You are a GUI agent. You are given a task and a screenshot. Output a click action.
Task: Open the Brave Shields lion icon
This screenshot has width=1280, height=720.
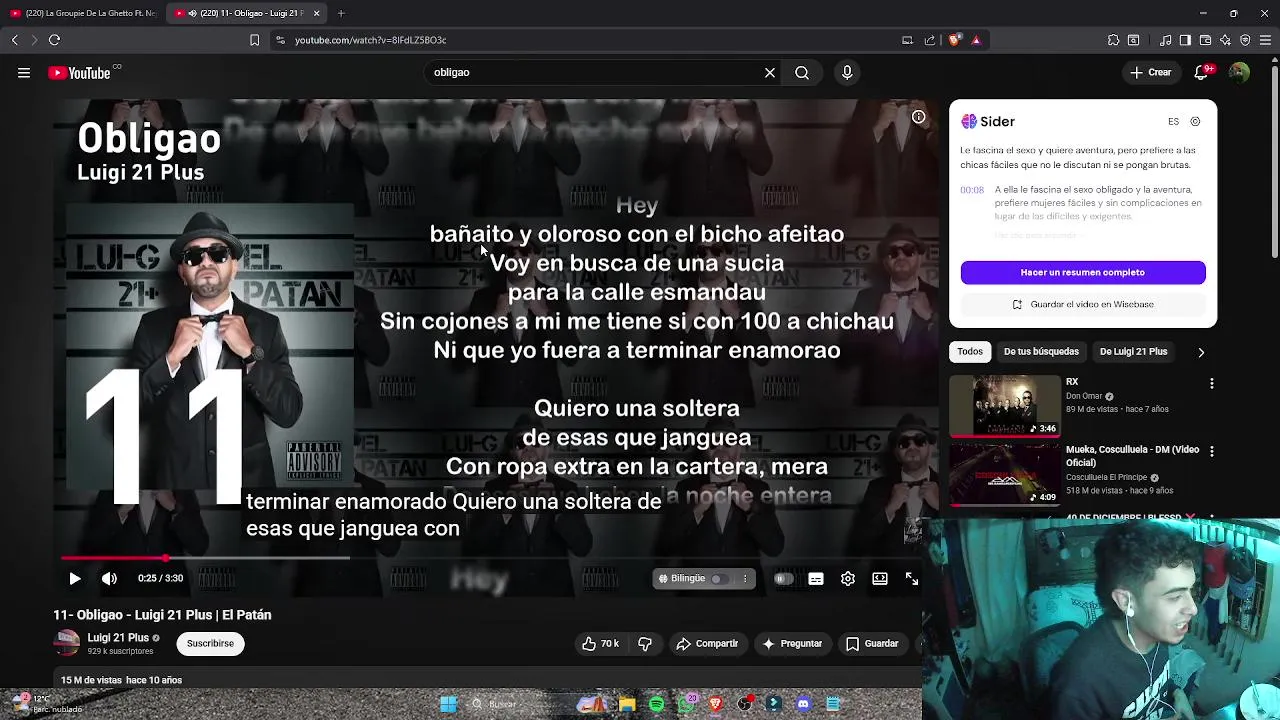pyautogui.click(x=954, y=40)
